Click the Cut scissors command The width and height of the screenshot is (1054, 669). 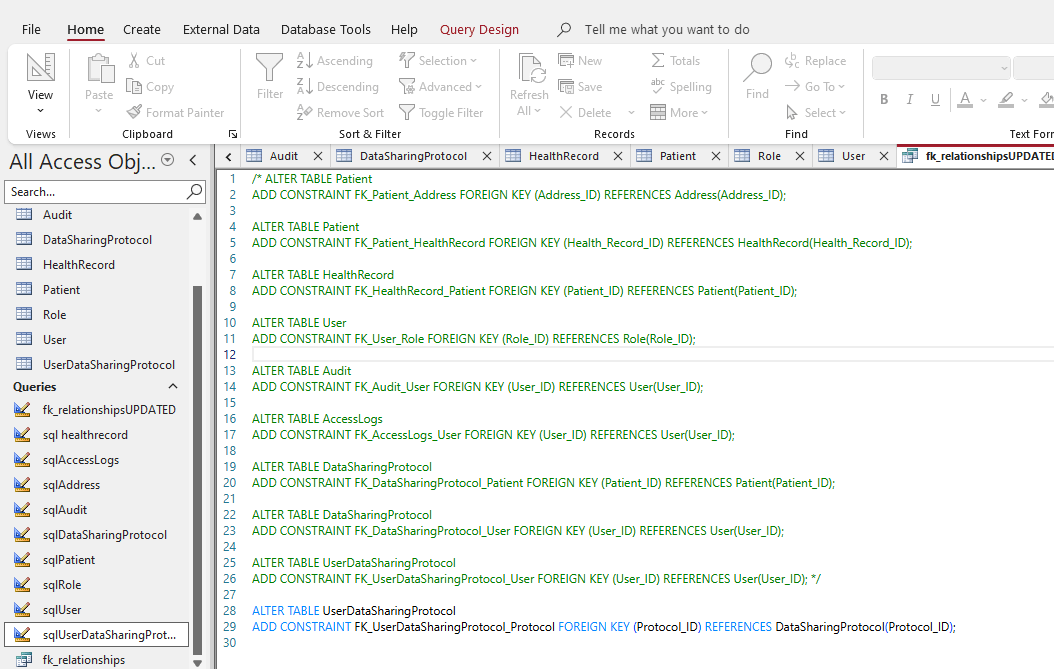point(147,61)
